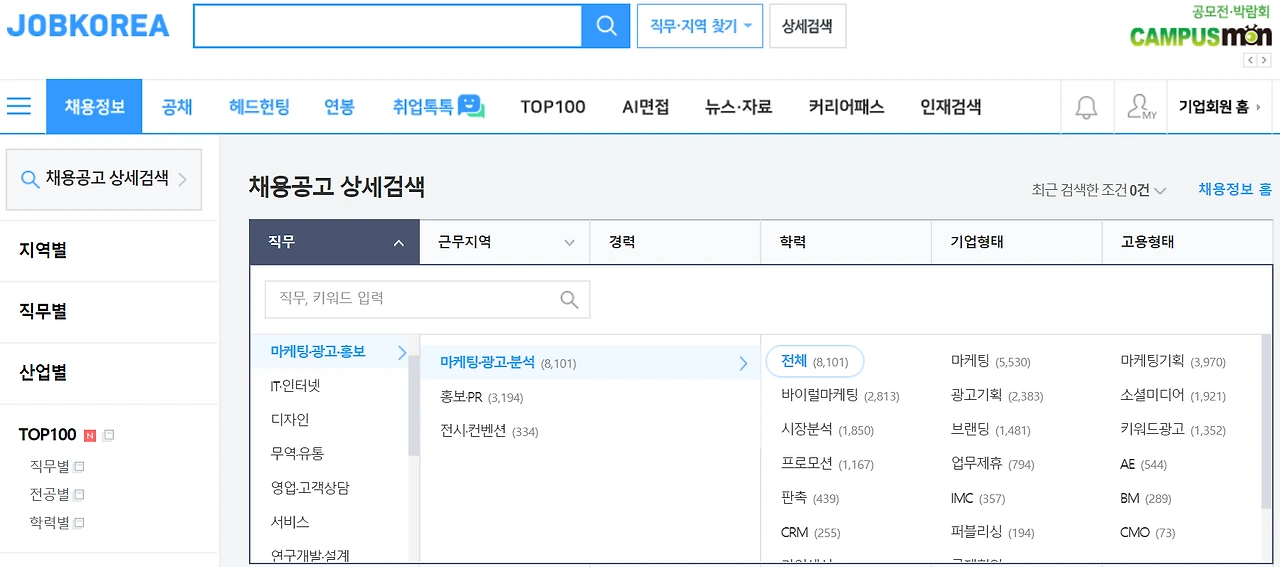The image size is (1280, 567).
Task: Click the CAMPUSMON banner logo
Action: [x=1200, y=36]
